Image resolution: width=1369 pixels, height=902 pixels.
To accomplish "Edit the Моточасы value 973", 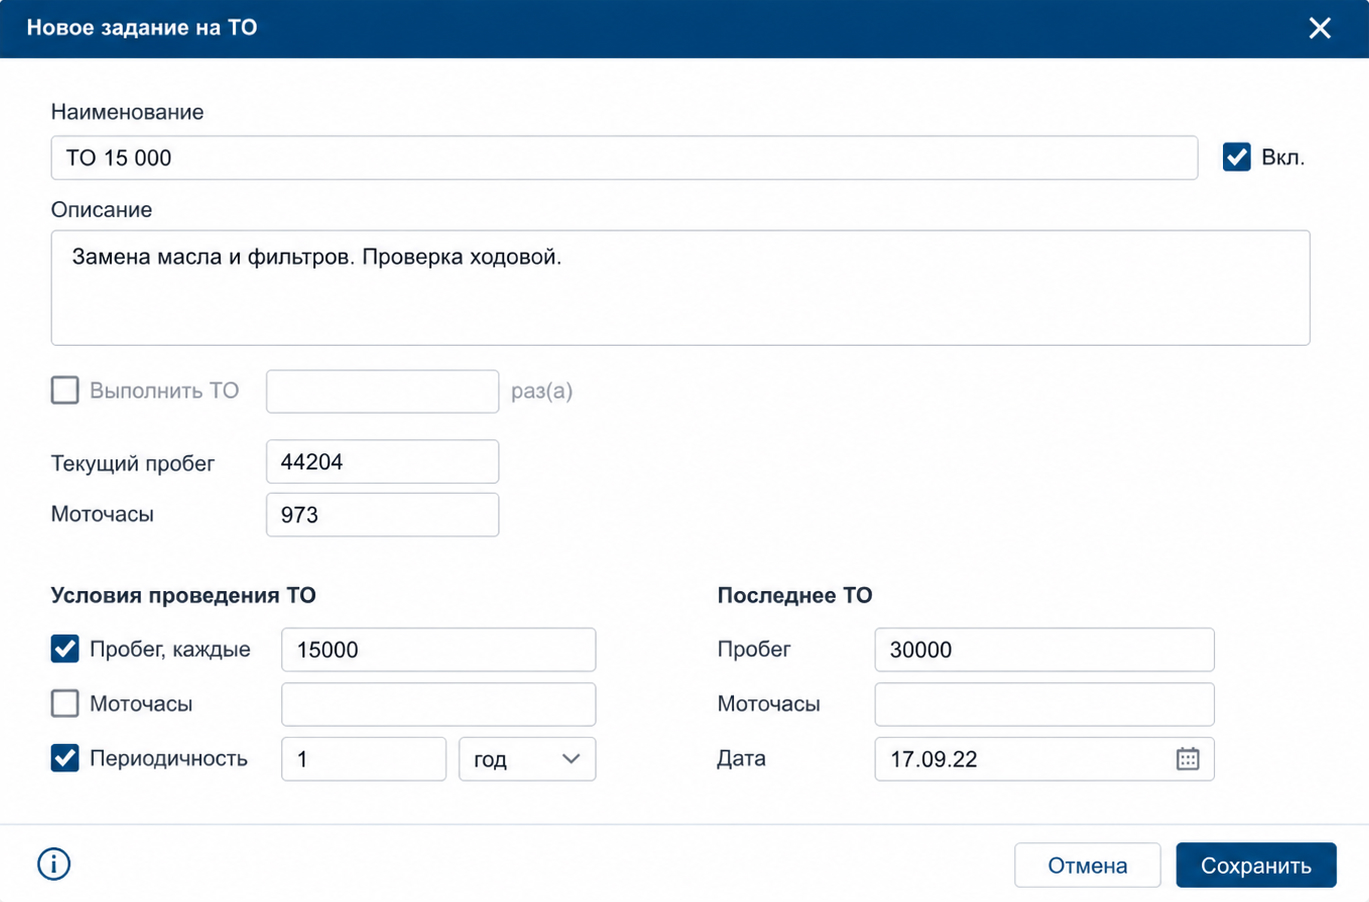I will pyautogui.click(x=382, y=515).
